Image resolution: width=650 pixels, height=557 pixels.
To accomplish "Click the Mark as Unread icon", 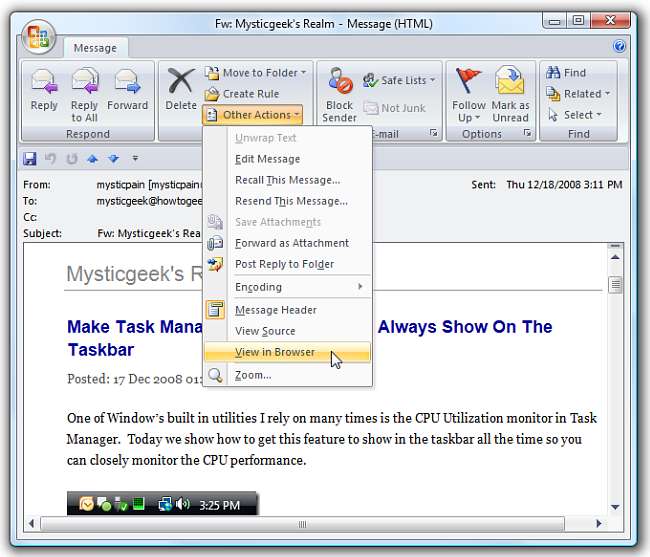I will tap(510, 85).
